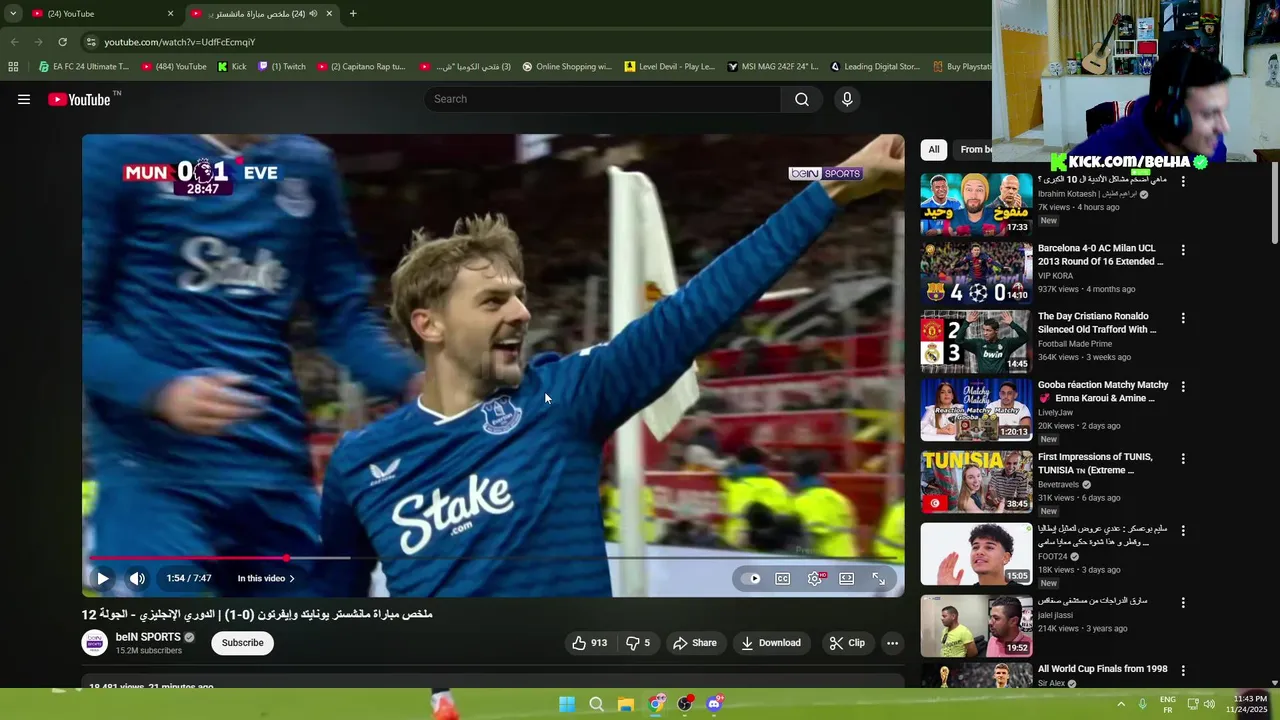Open options for First Impressions of TUNIS video
The width and height of the screenshot is (1280, 720).
[x=1183, y=459]
